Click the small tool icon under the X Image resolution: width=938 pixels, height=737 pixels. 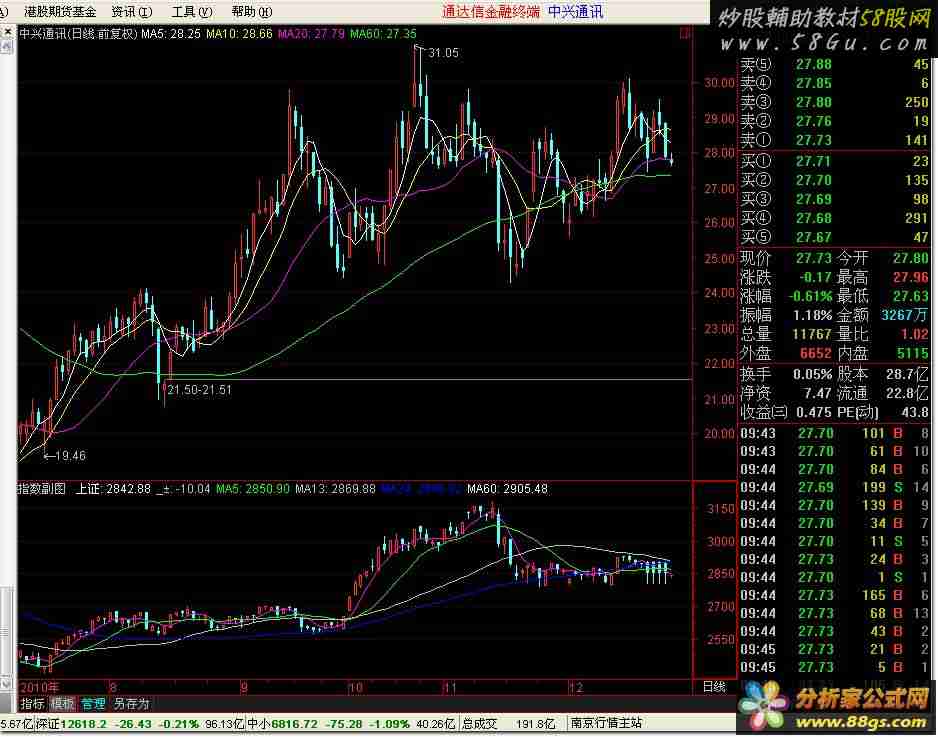pyautogui.click(x=7, y=46)
